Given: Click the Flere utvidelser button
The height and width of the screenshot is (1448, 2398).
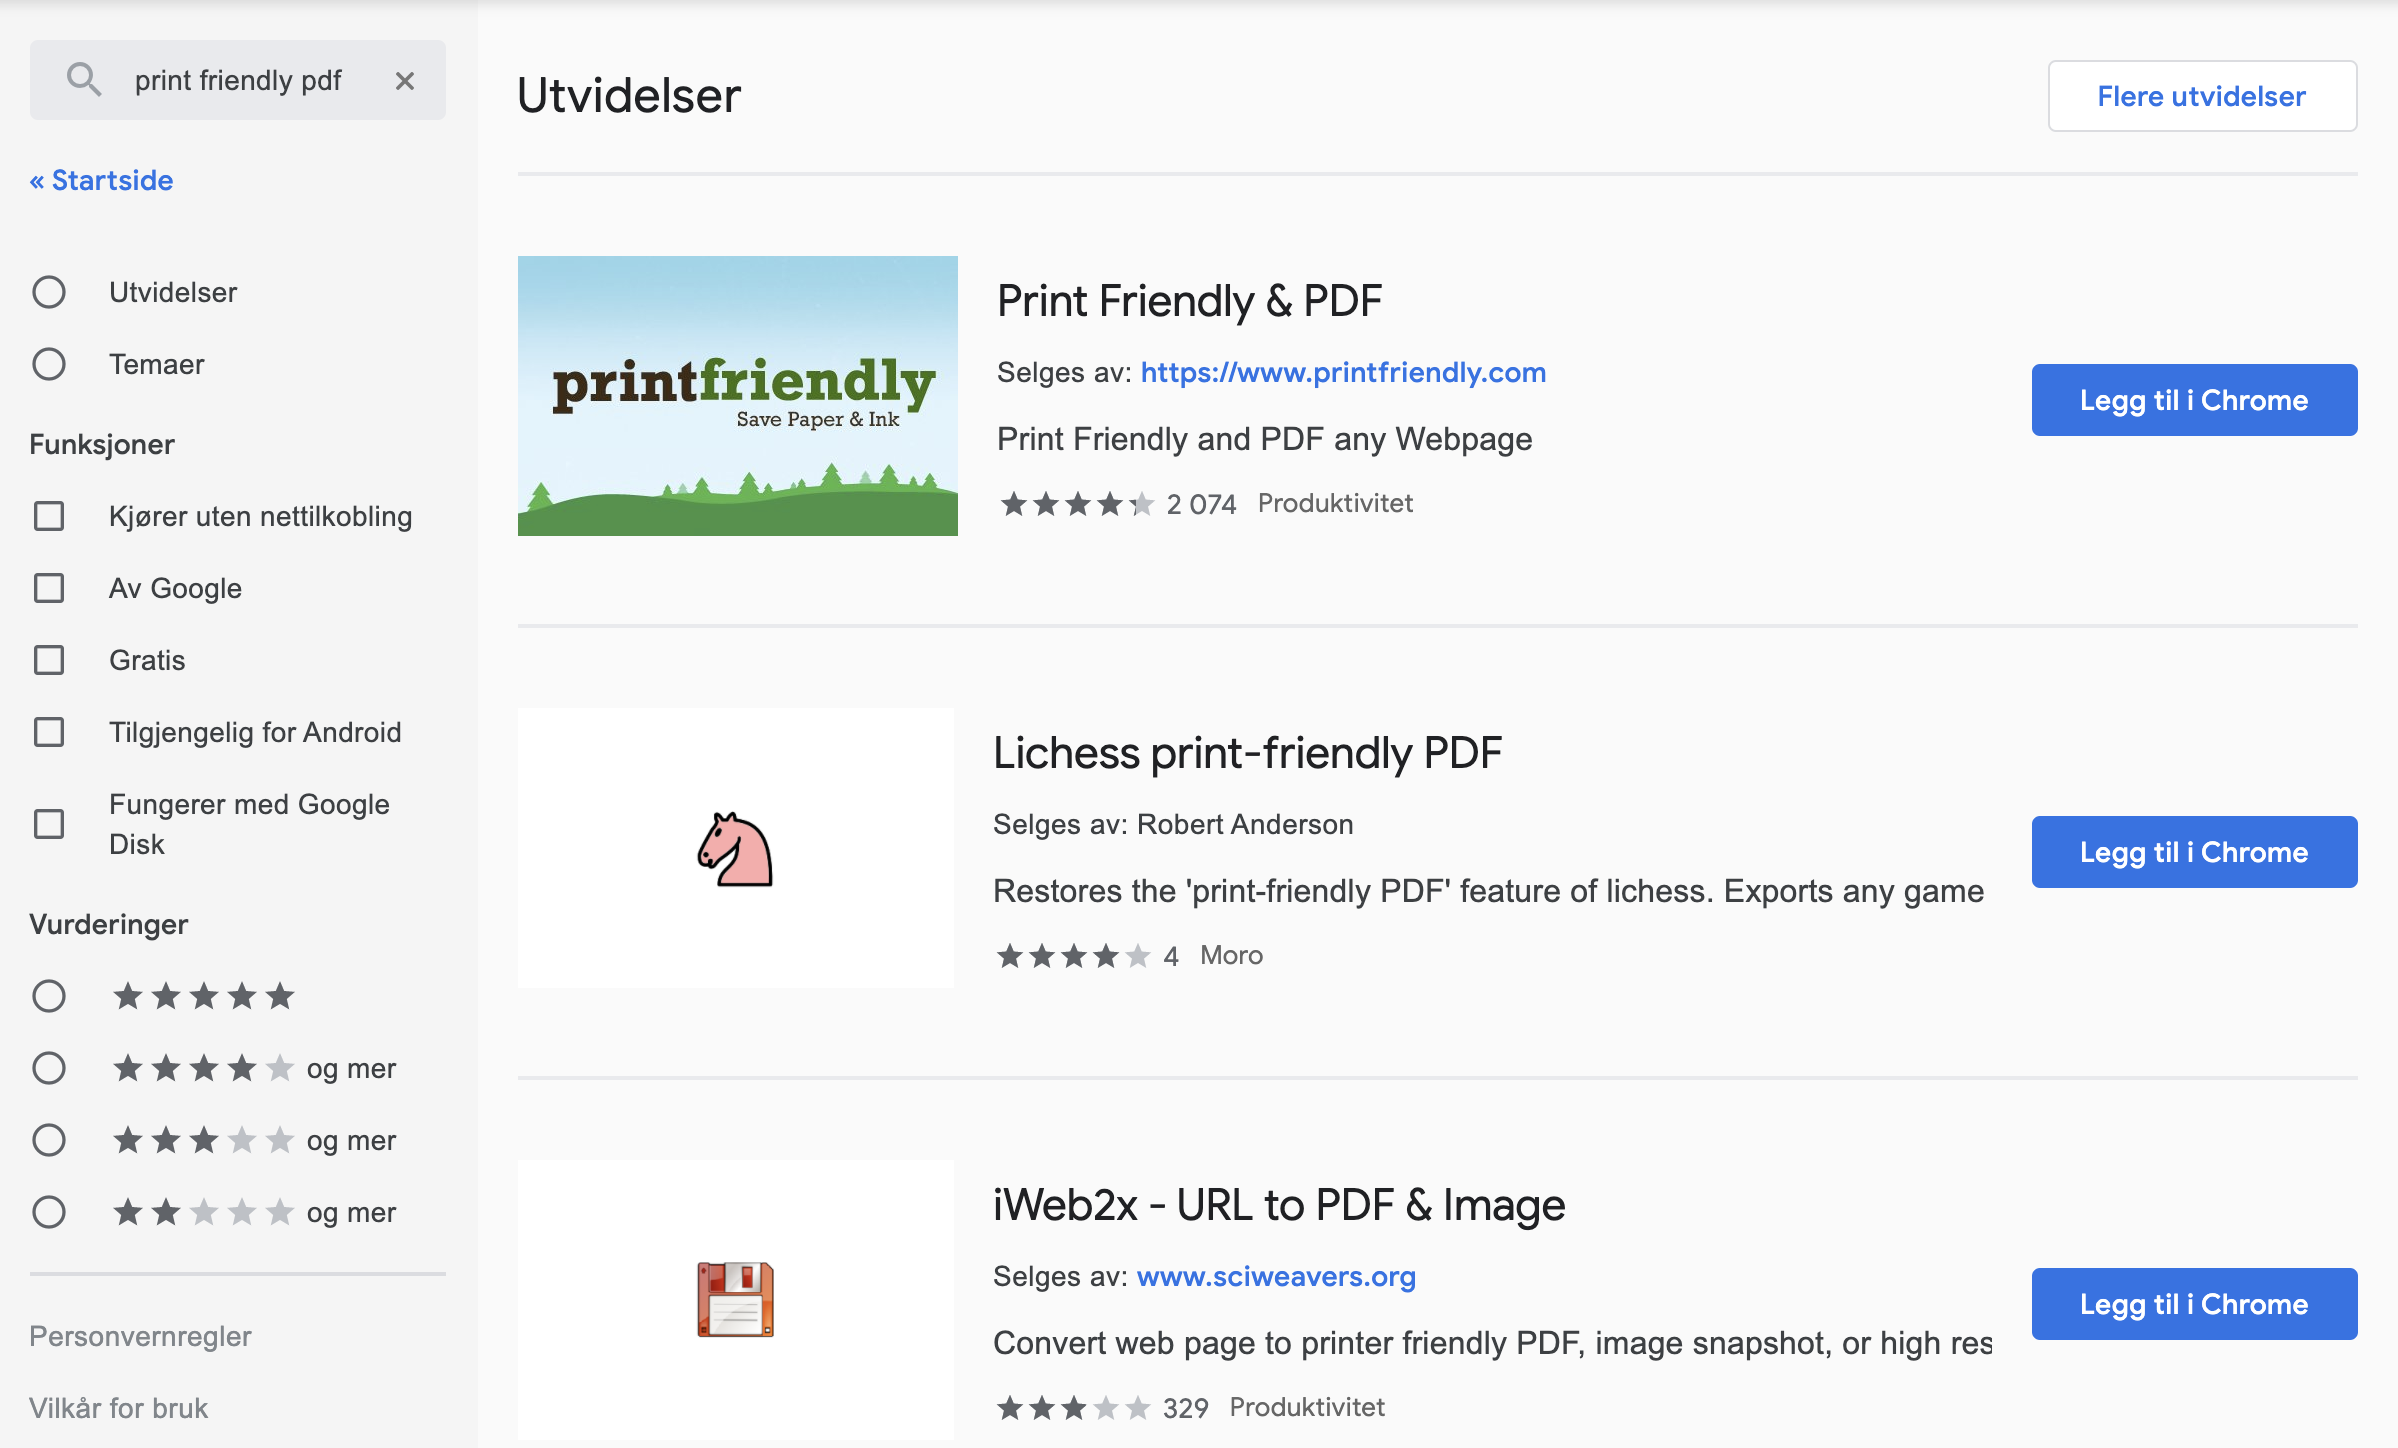Looking at the screenshot, I should (x=2201, y=95).
